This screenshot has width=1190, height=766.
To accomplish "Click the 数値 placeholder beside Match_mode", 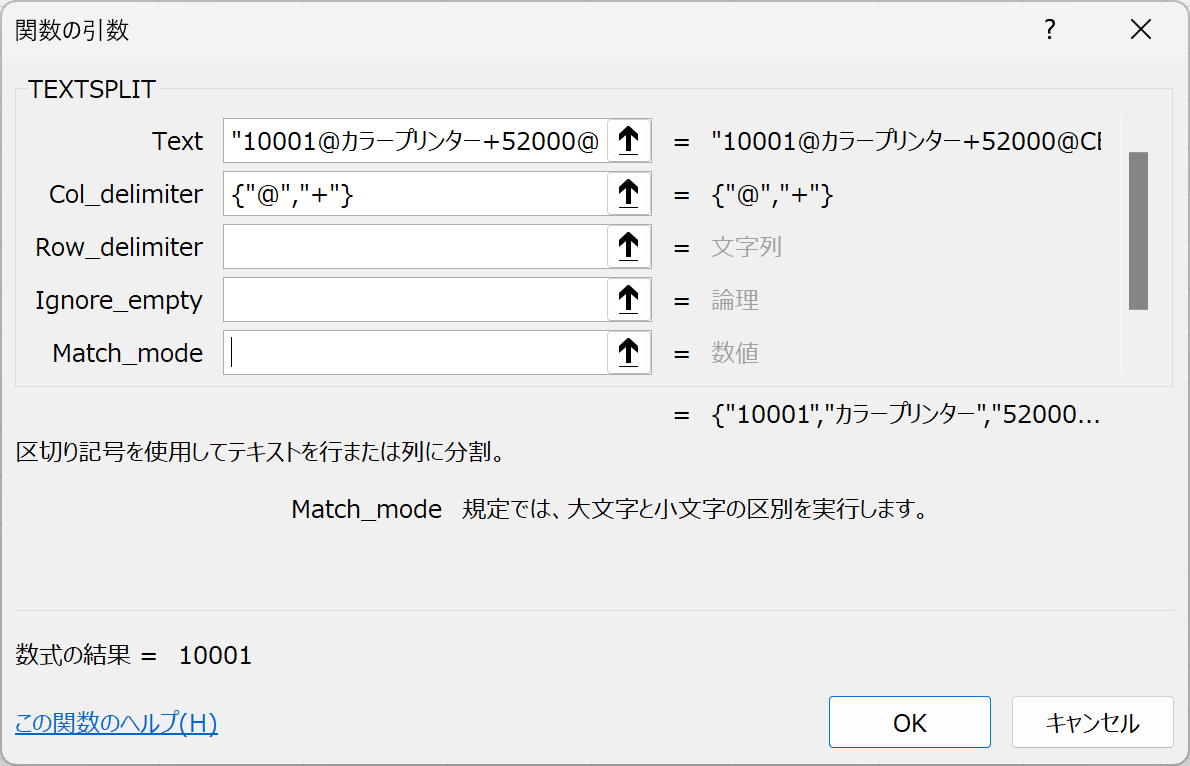I will 735,353.
